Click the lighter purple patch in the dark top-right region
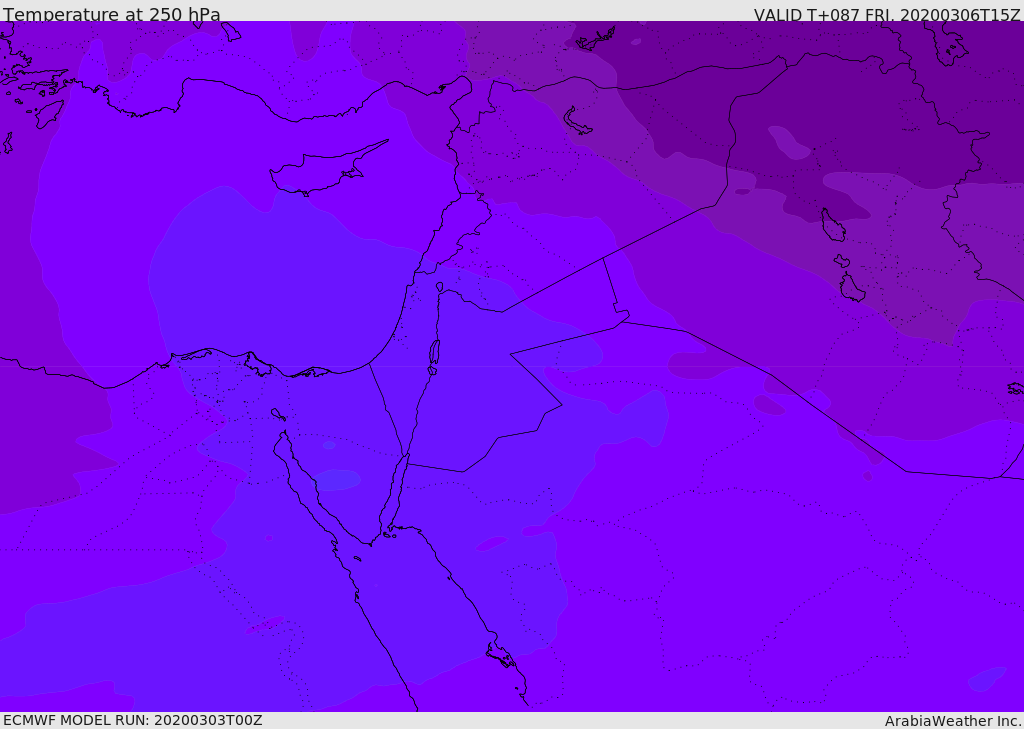 788,143
